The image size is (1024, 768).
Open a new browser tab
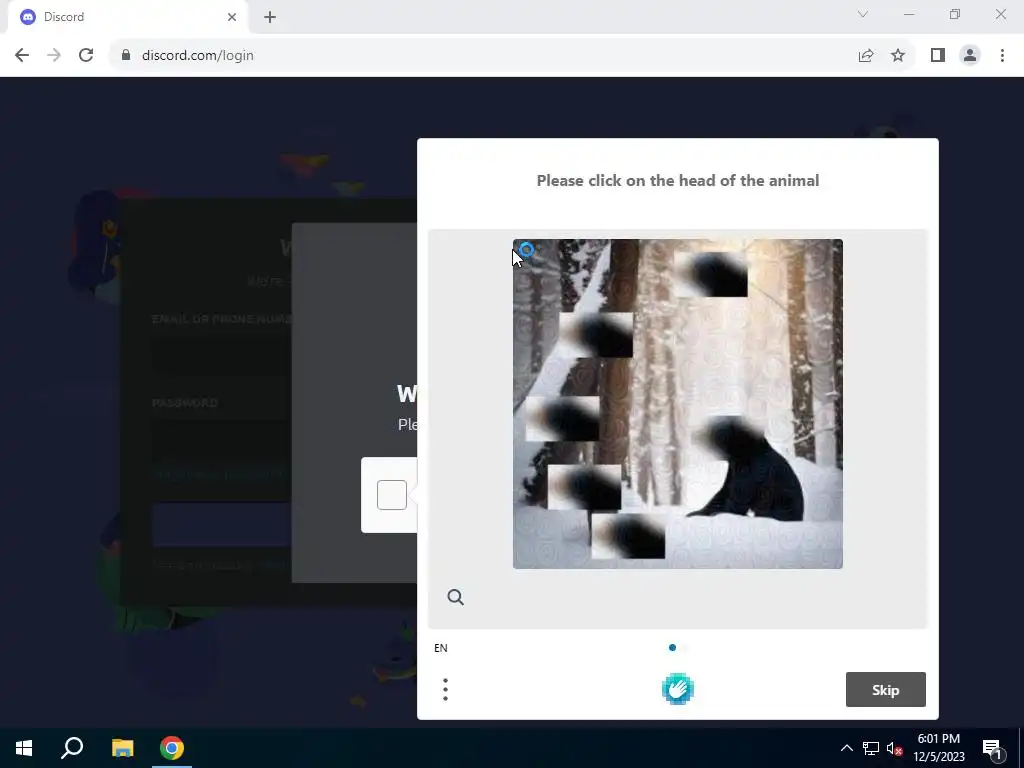click(270, 17)
